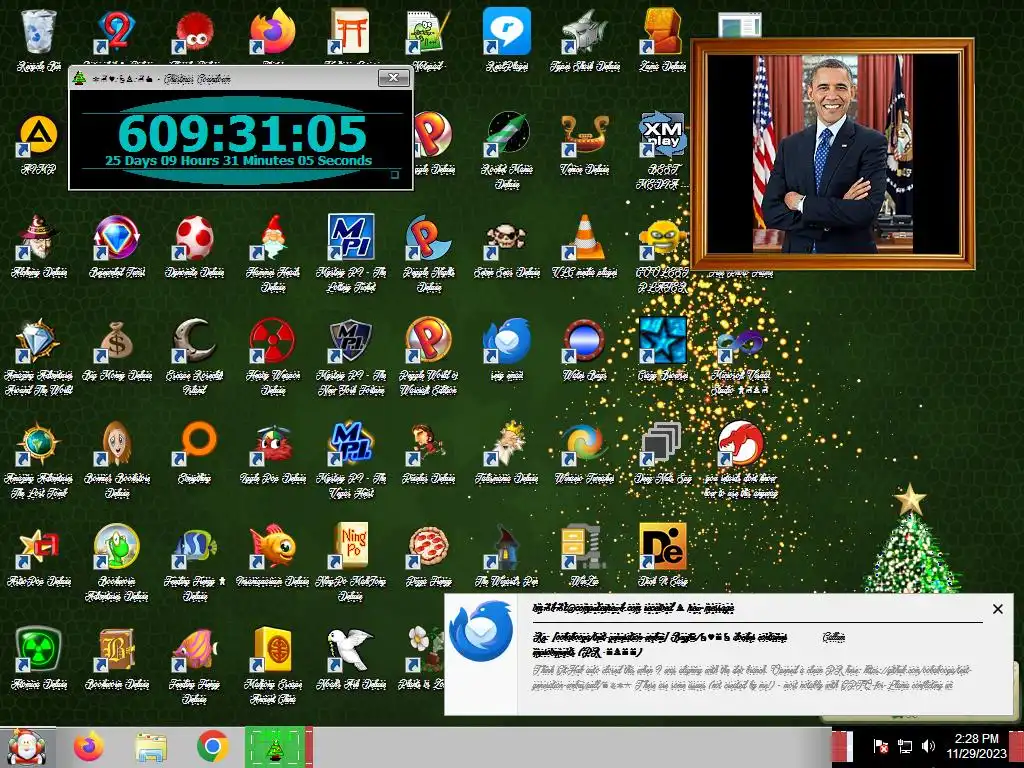Open the Notepad++ desktop shortcut
This screenshot has width=1024, height=768.
tap(428, 31)
